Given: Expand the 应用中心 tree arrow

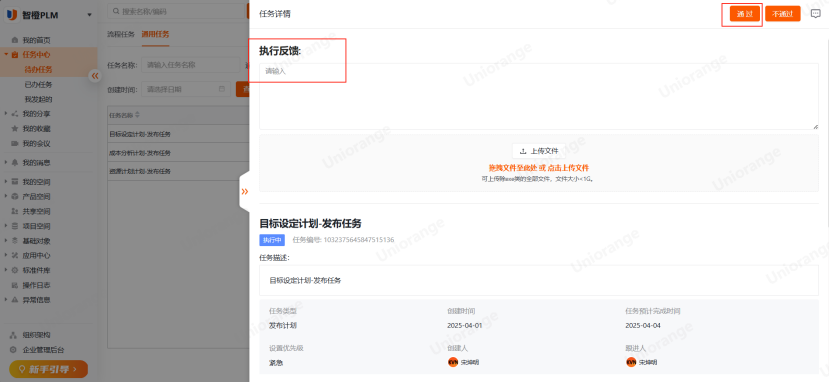Looking at the screenshot, I should pyautogui.click(x=6, y=256).
